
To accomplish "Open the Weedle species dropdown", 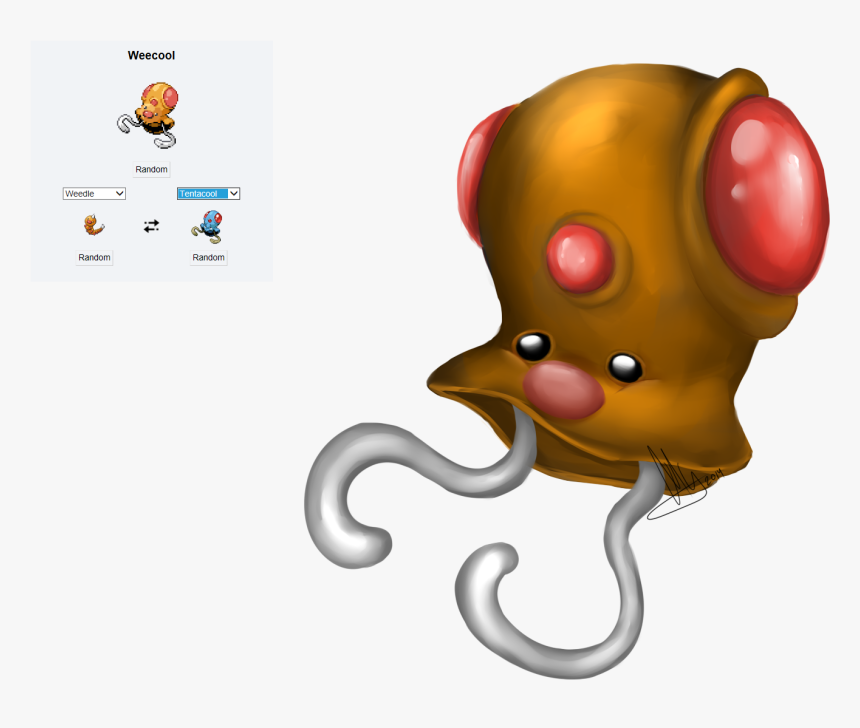I will coord(94,193).
